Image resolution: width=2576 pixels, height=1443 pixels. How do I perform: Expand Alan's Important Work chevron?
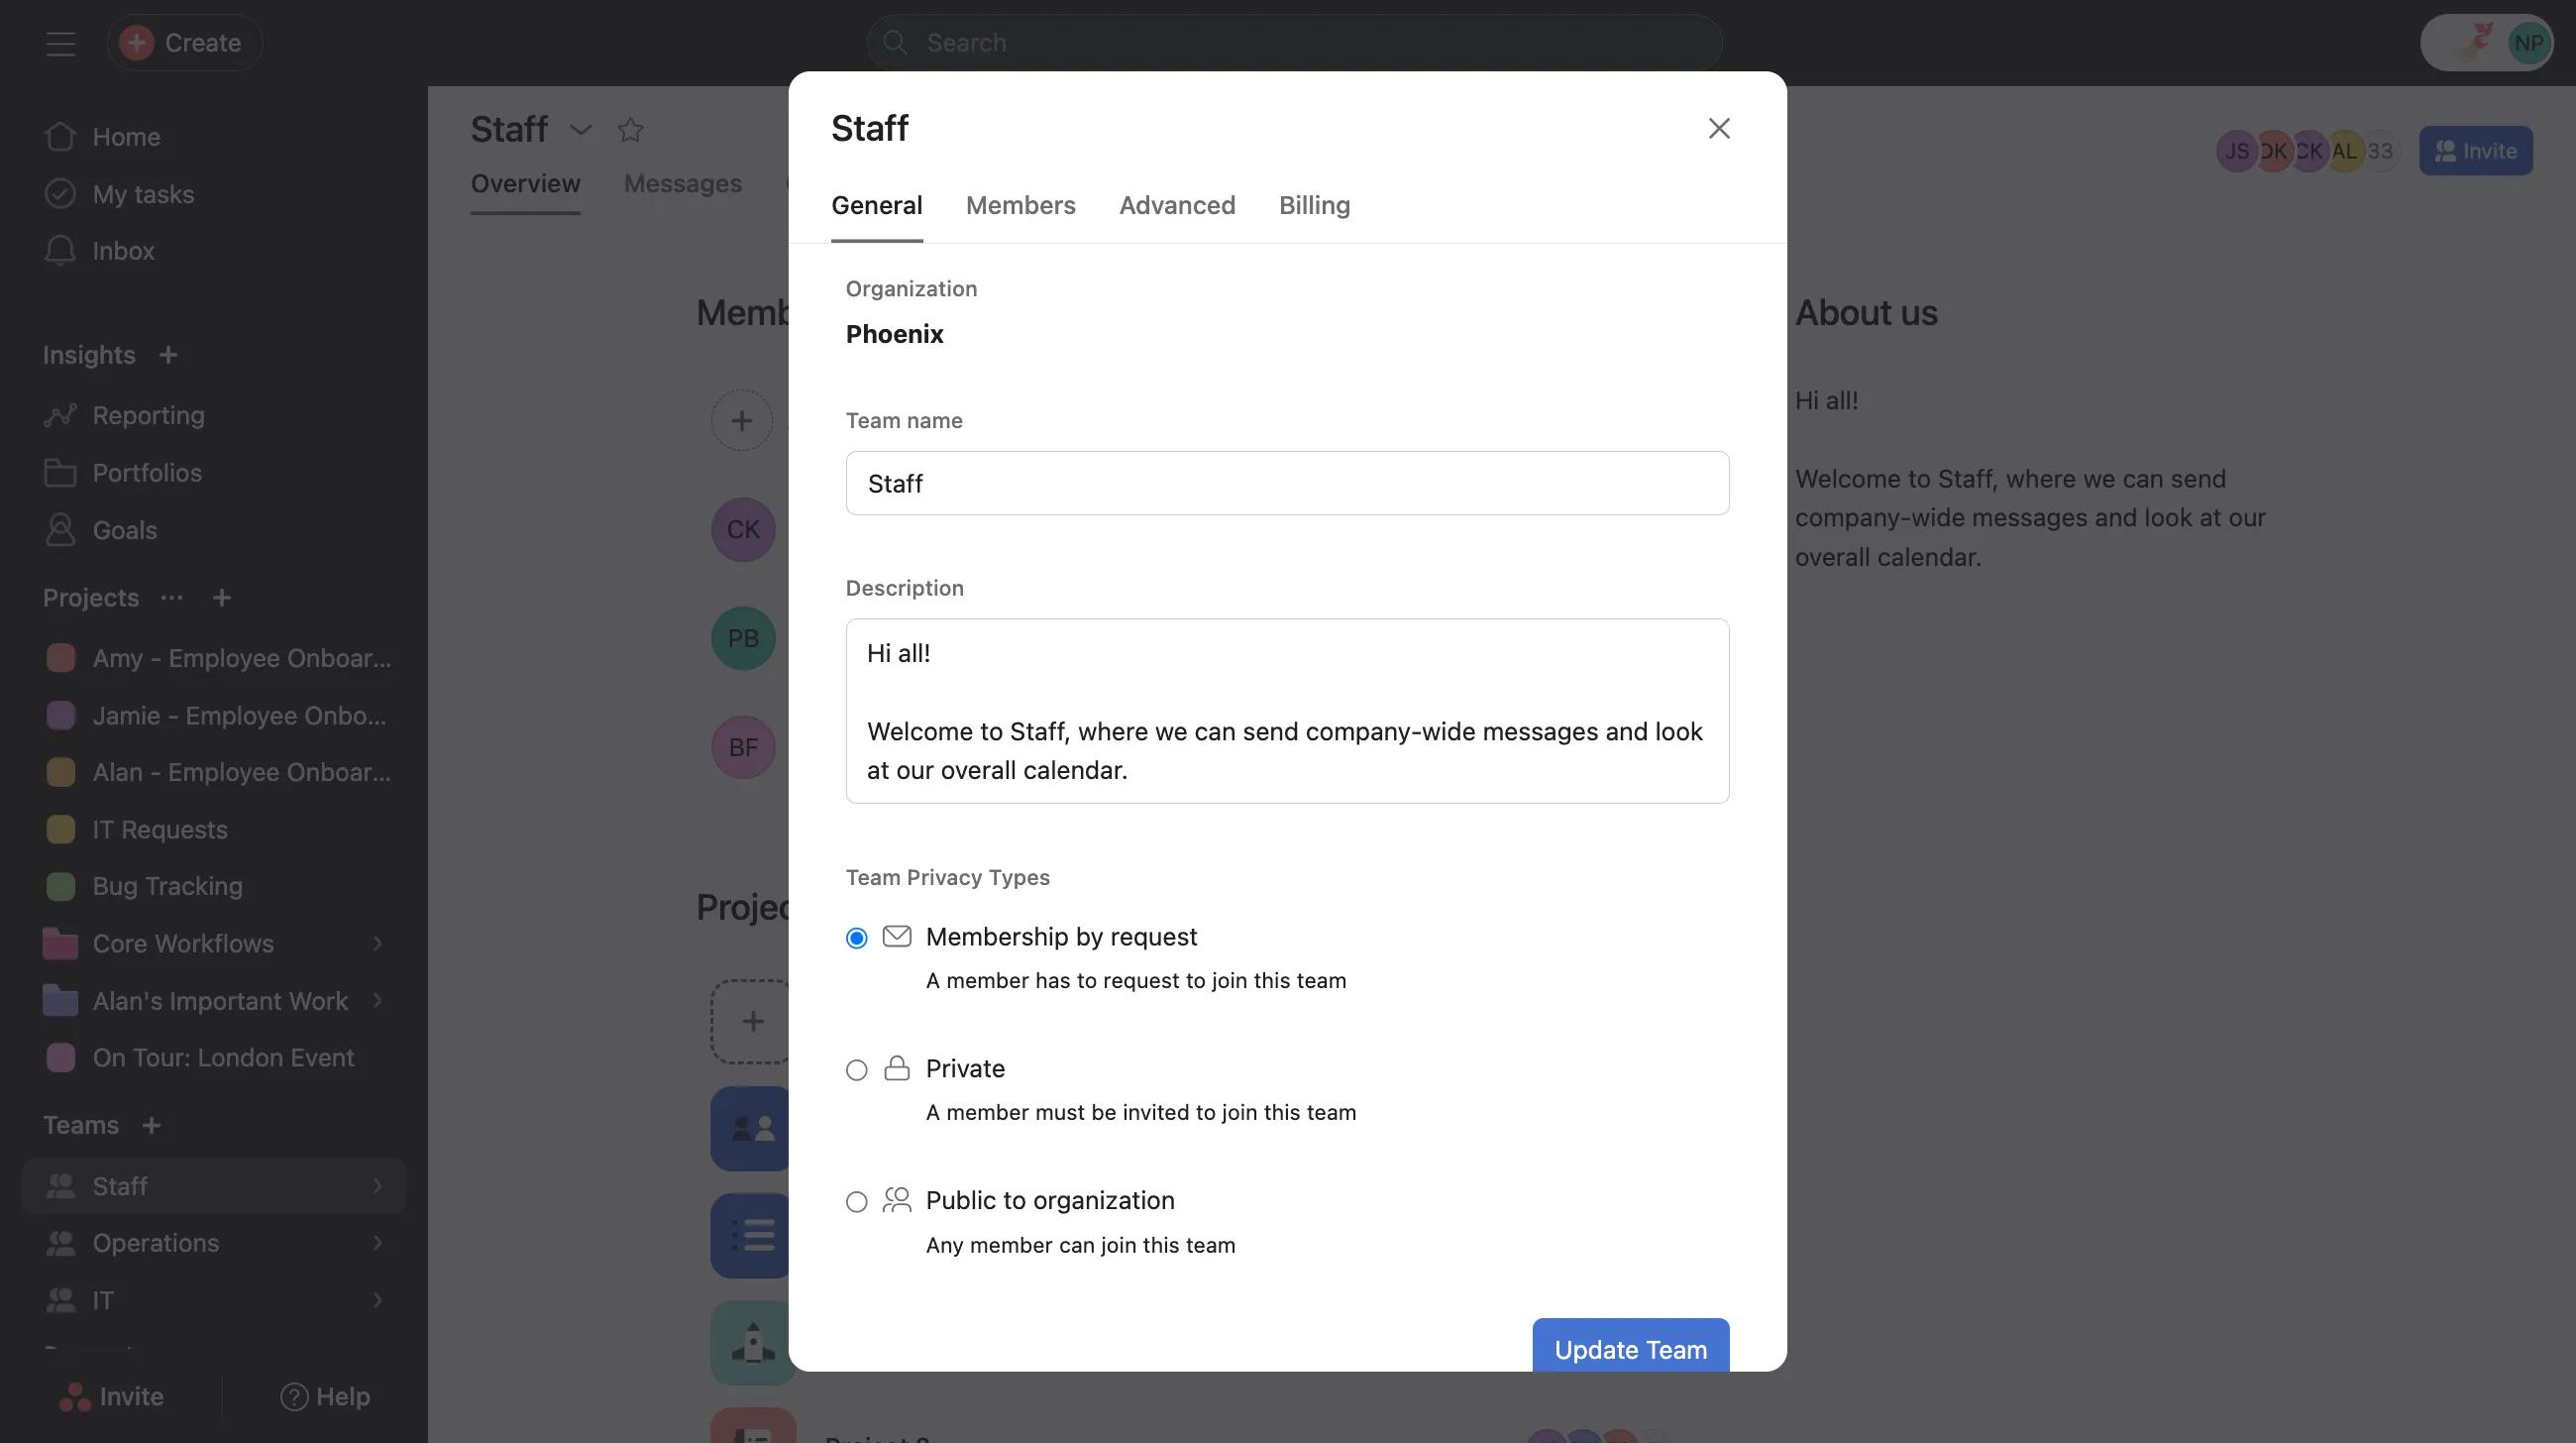pyautogui.click(x=377, y=1001)
